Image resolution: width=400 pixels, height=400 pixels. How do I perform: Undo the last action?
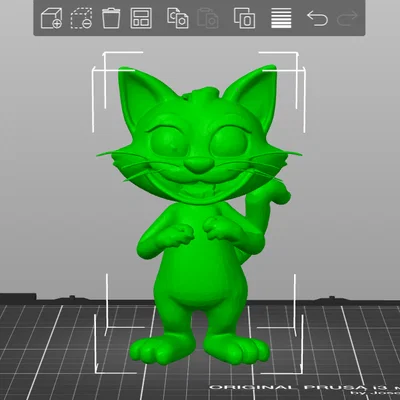pyautogui.click(x=317, y=18)
